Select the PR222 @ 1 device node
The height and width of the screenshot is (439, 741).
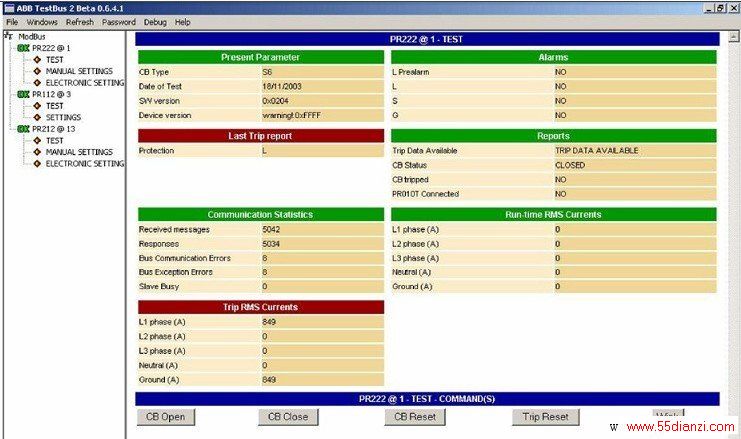click(x=51, y=48)
